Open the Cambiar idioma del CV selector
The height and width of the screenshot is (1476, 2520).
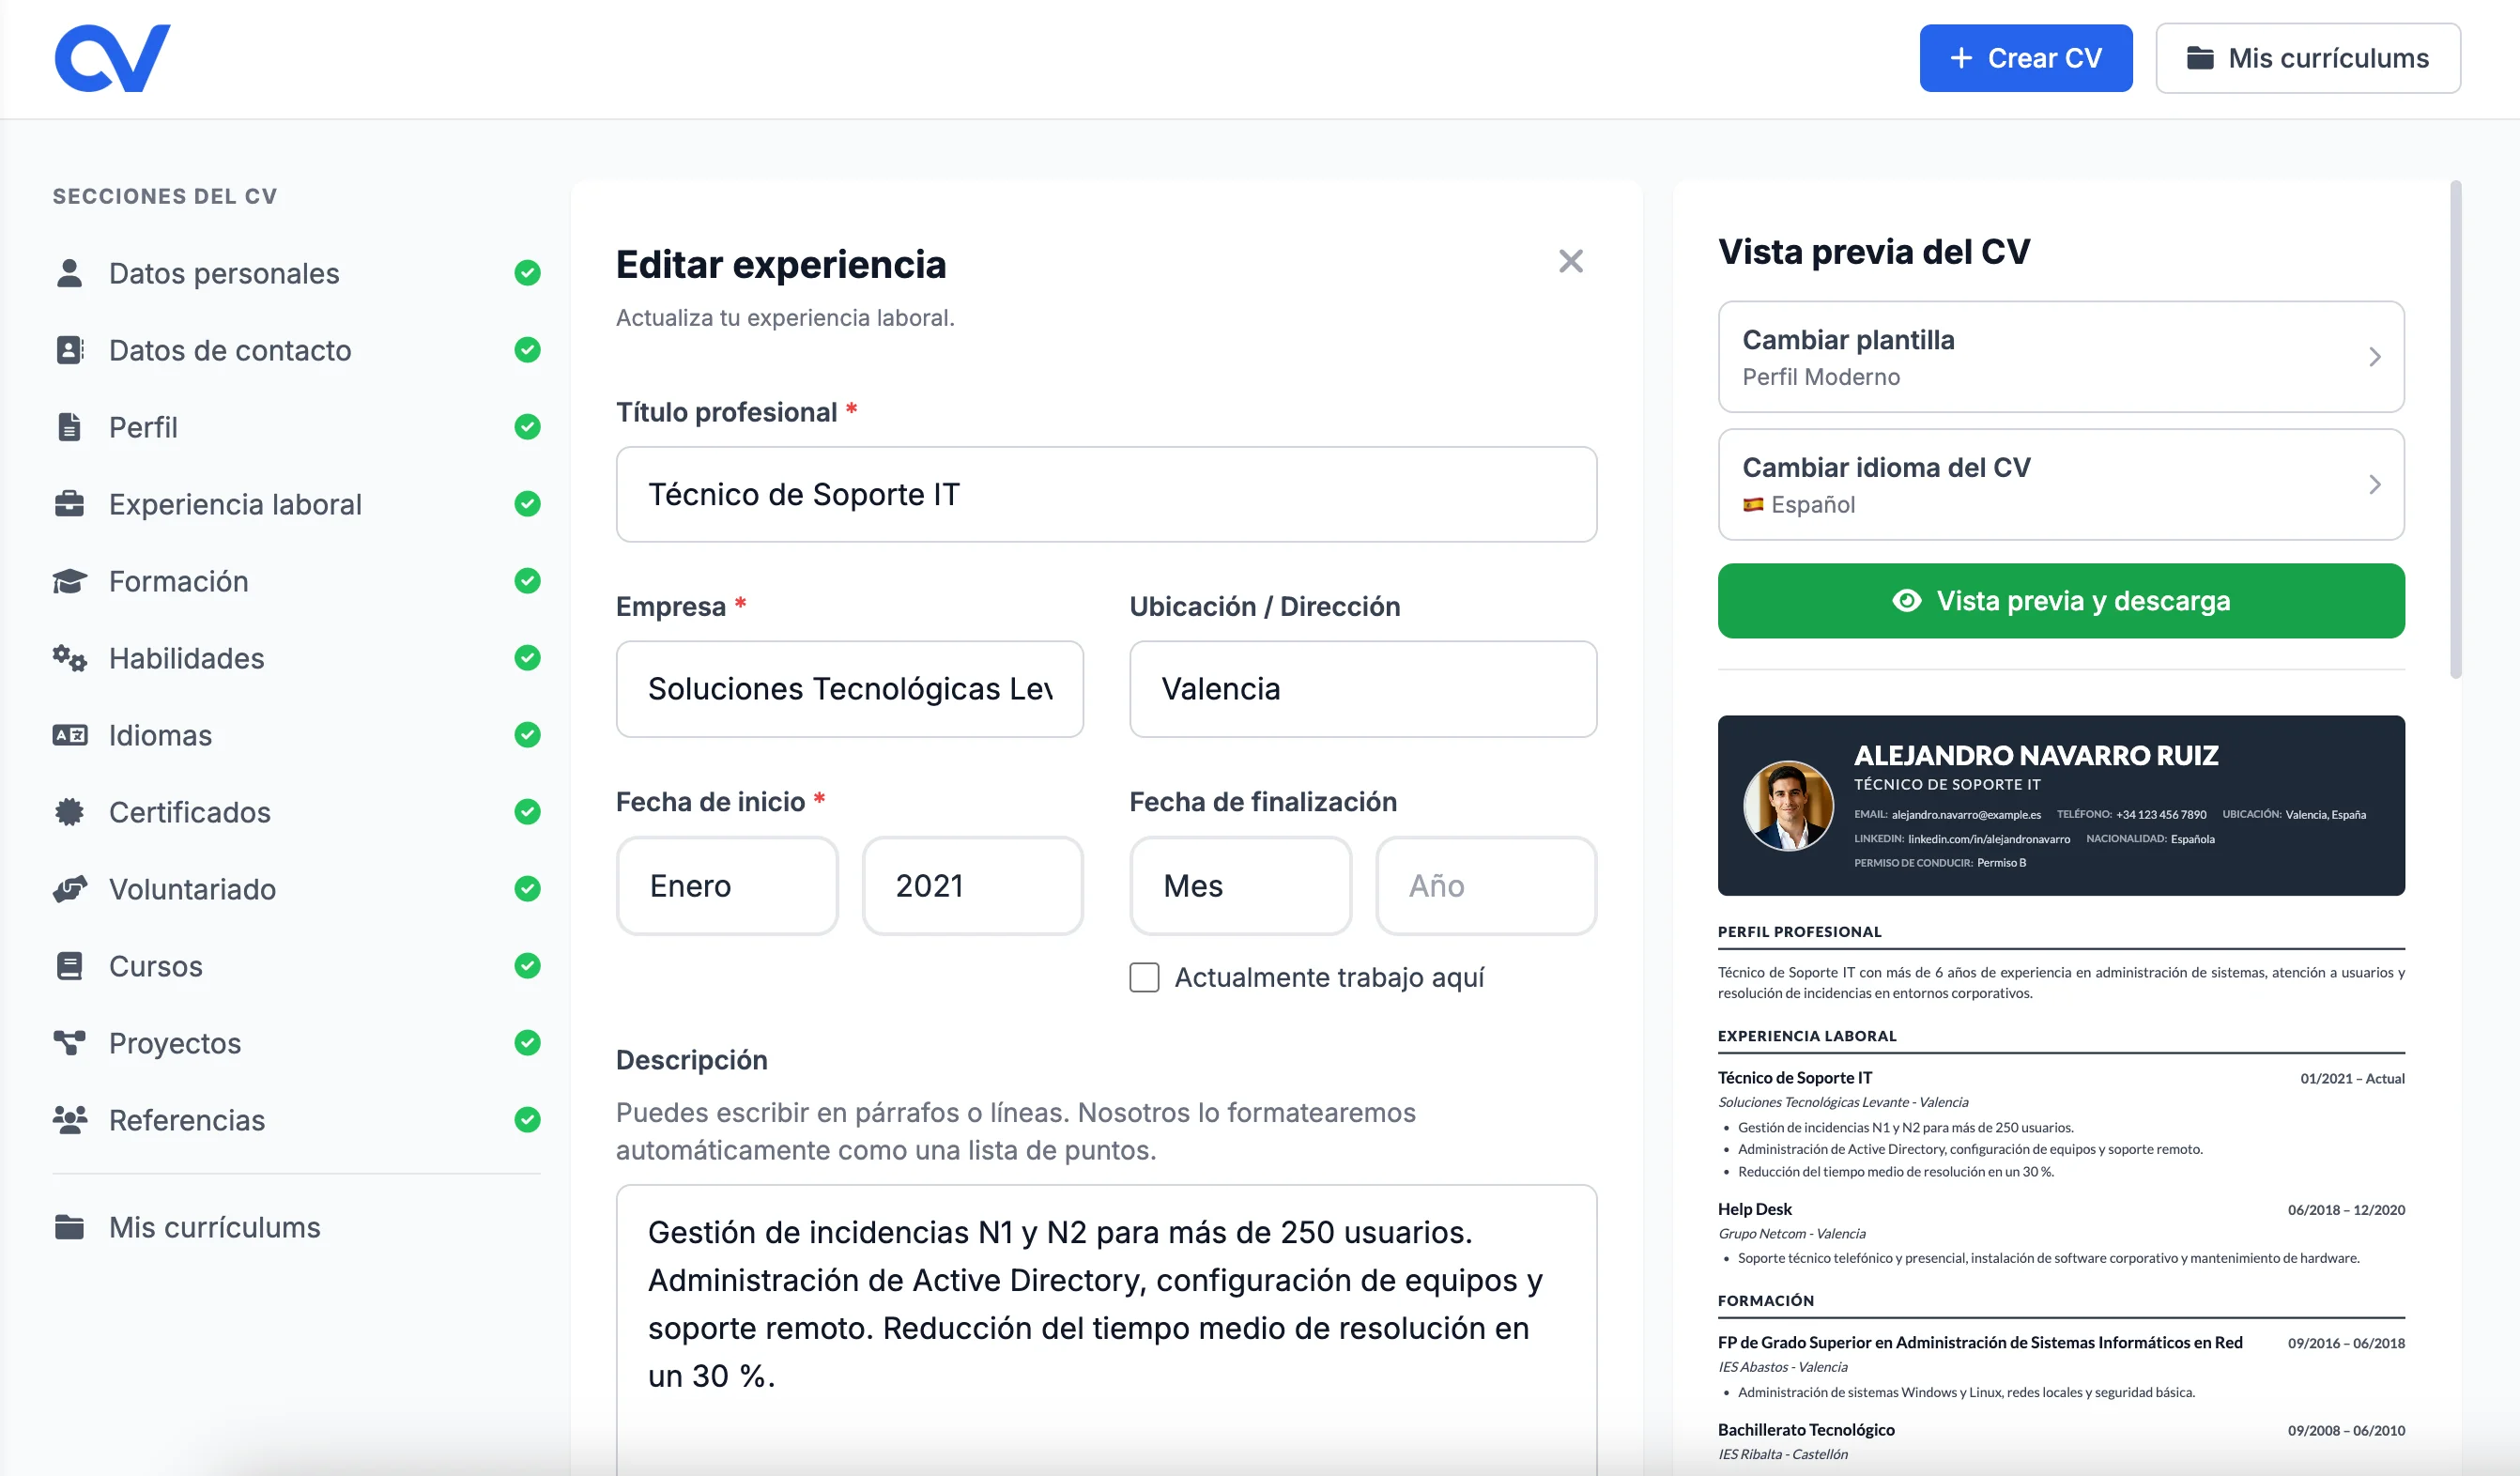[x=2060, y=485]
